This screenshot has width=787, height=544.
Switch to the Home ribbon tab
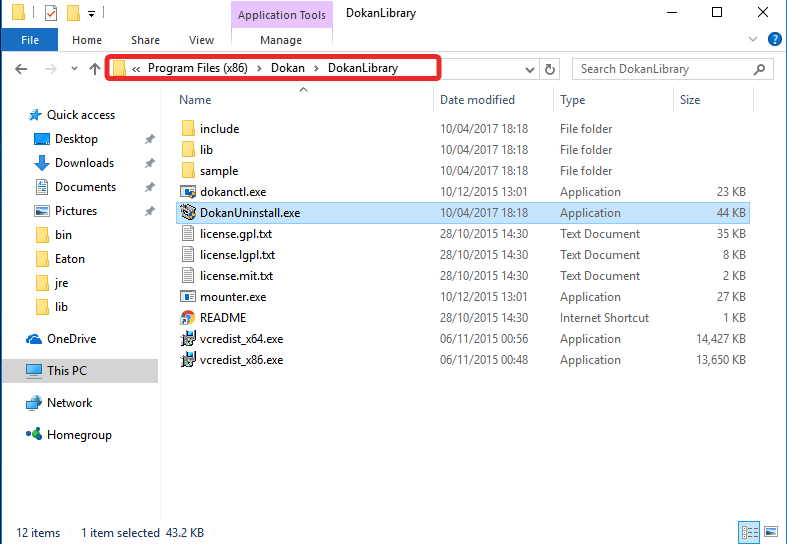[87, 40]
